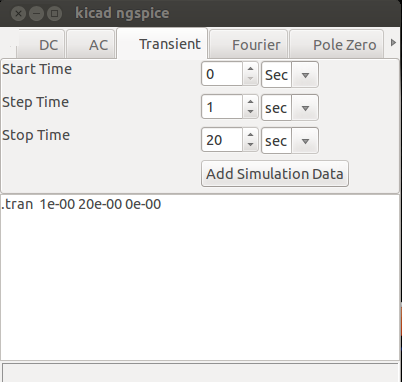This screenshot has width=402, height=382.
Task: Switch to the AC tab
Action: tap(91, 45)
